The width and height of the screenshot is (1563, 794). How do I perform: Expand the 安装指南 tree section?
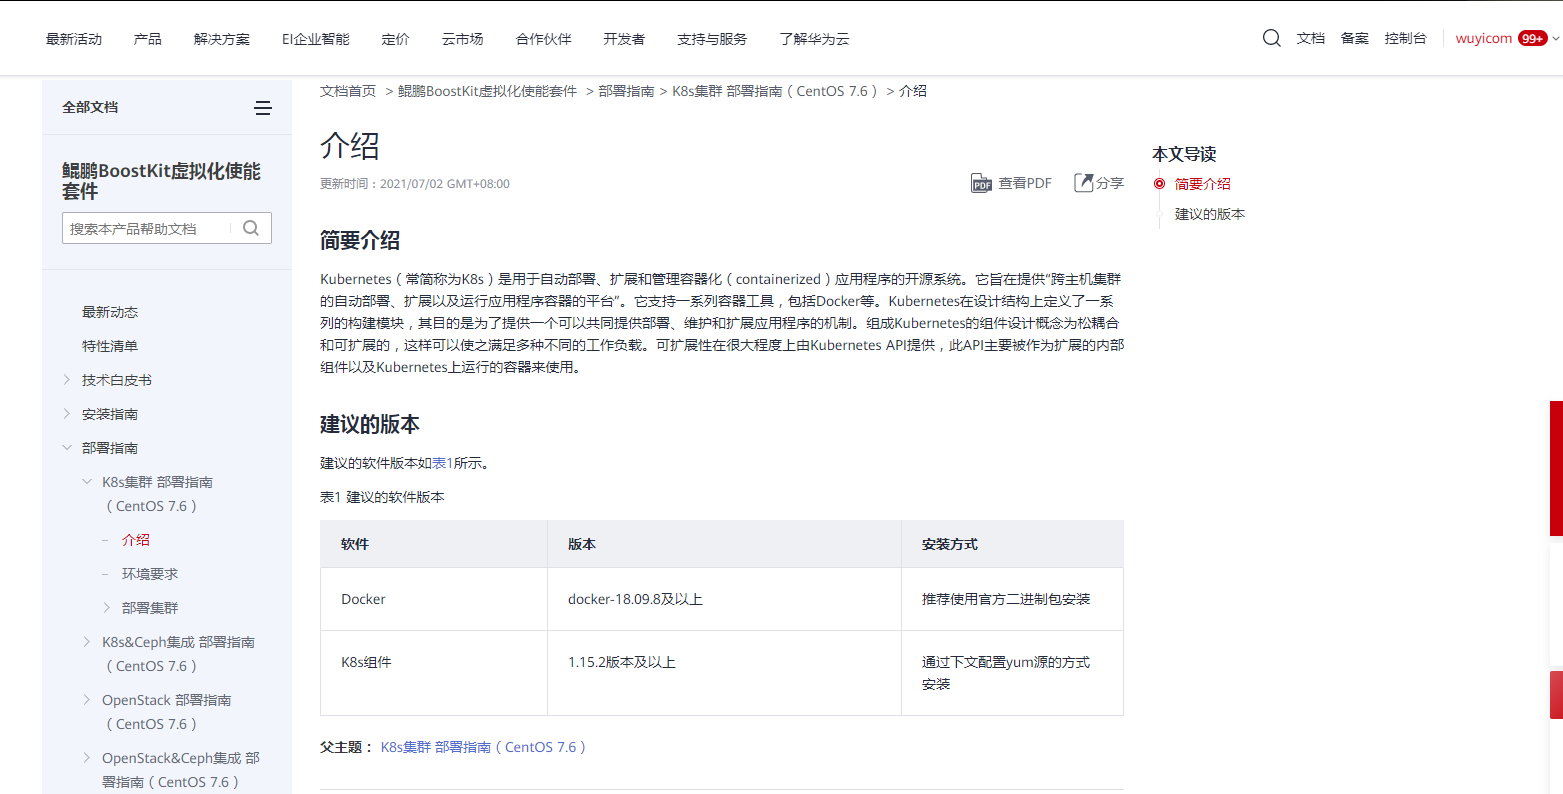click(67, 414)
